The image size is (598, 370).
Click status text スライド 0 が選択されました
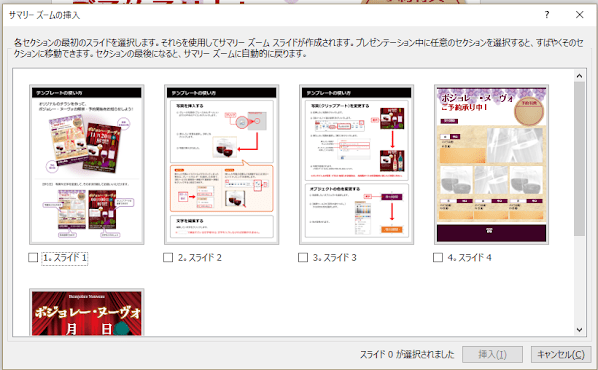tap(407, 355)
